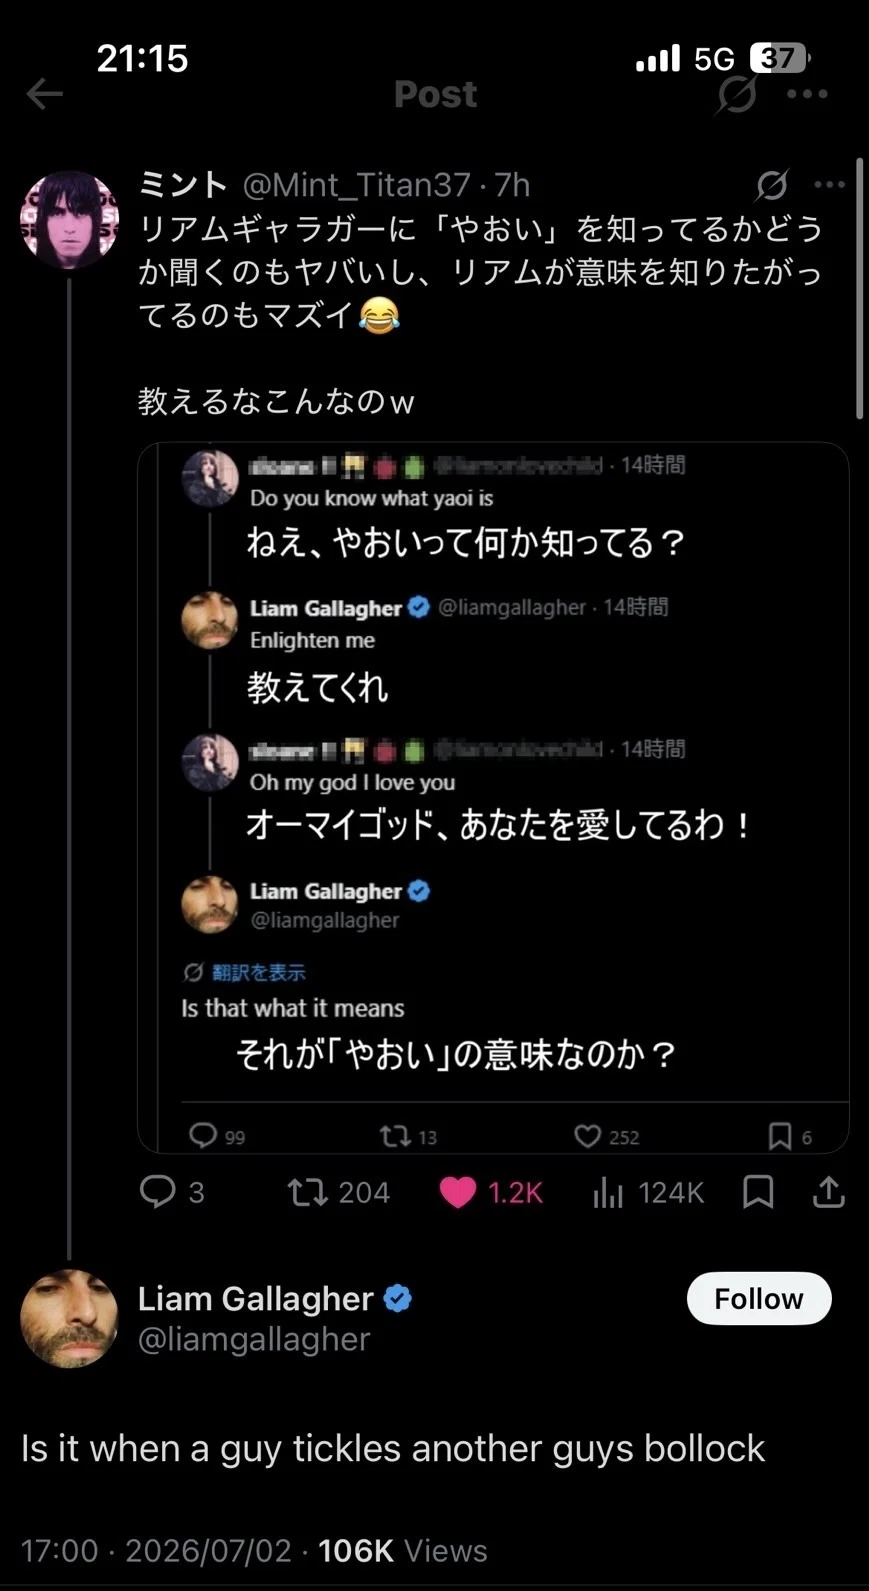Open more options on Mint_Titan37's post
The width and height of the screenshot is (869, 1591).
click(x=830, y=184)
